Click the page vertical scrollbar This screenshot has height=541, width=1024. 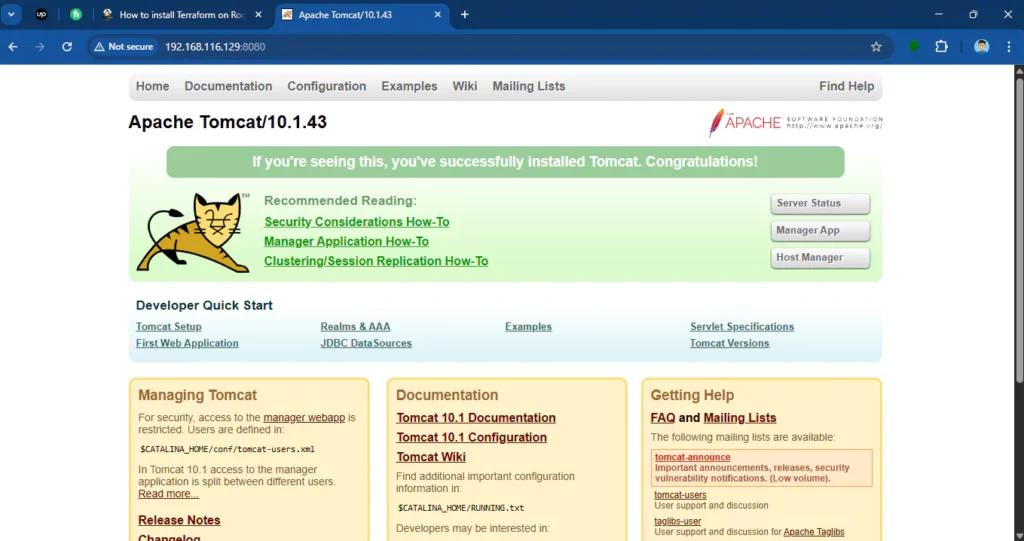1019,229
